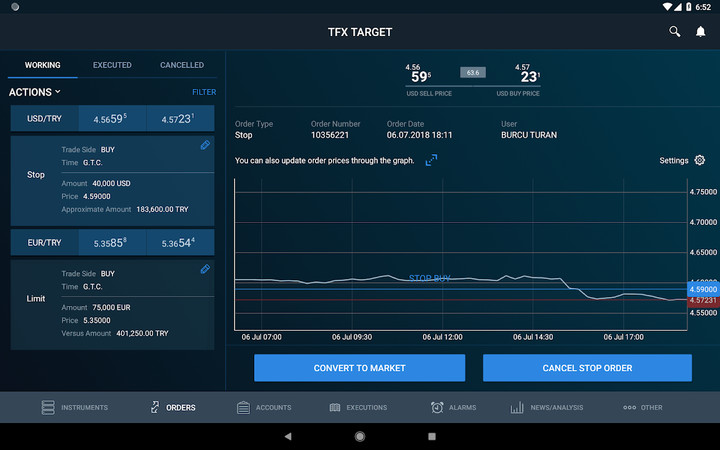Click the Executions nav label
The image size is (720, 450).
[x=366, y=407]
